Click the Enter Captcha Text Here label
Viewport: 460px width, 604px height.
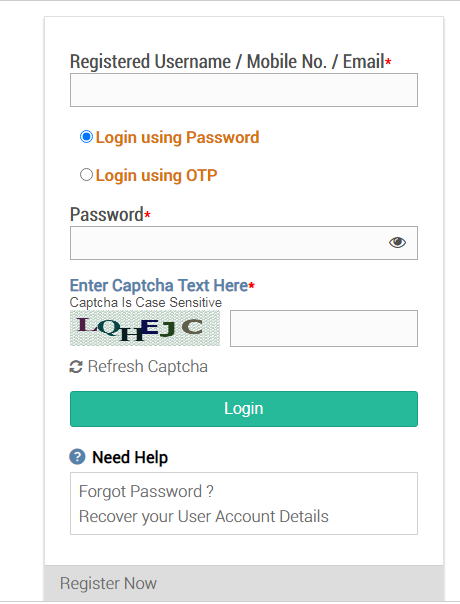coord(159,285)
